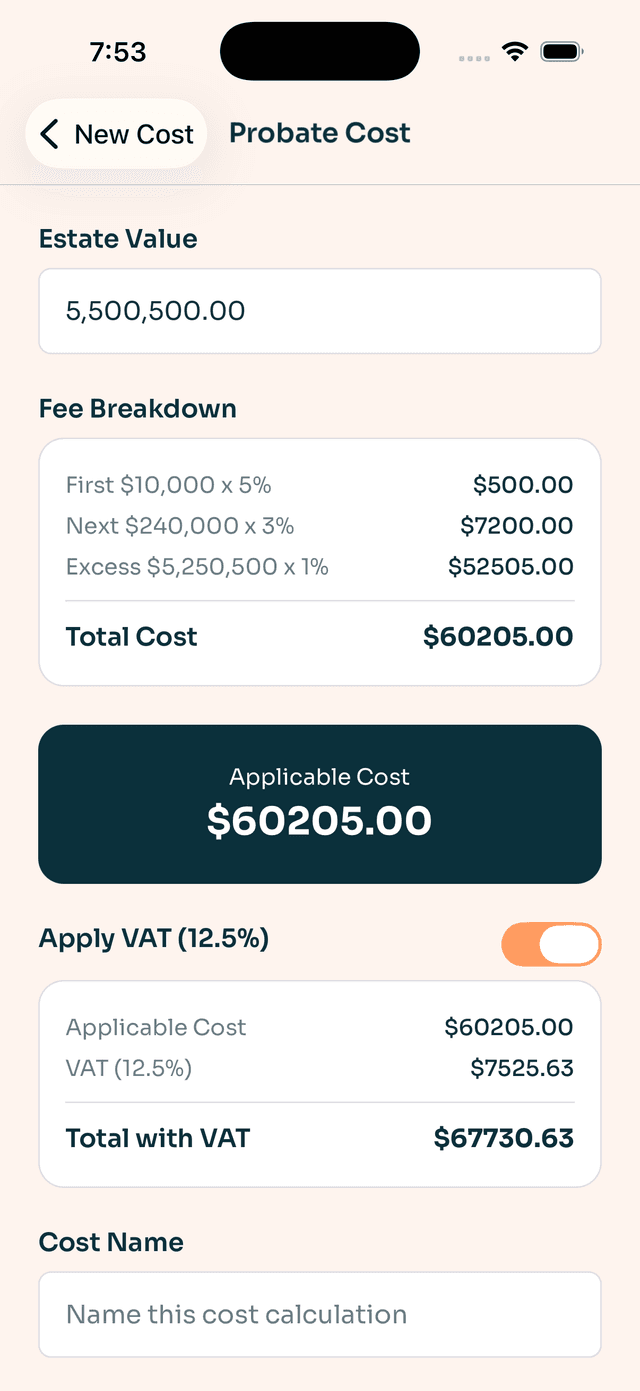
Task: Tap the Name this cost calculation field
Action: [x=320, y=1314]
